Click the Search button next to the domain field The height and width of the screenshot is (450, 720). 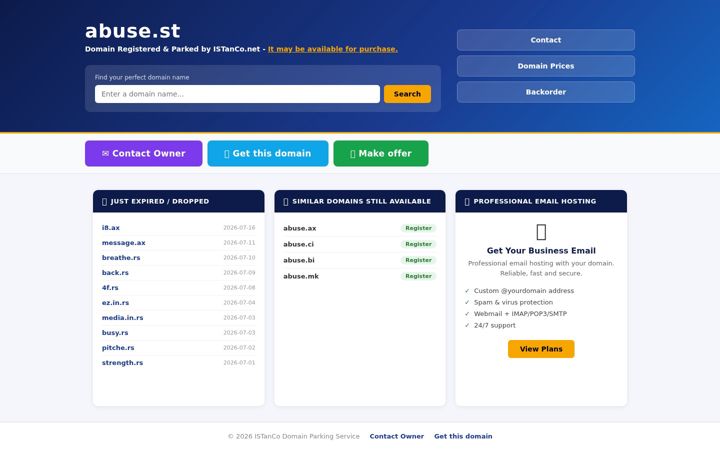tap(407, 94)
